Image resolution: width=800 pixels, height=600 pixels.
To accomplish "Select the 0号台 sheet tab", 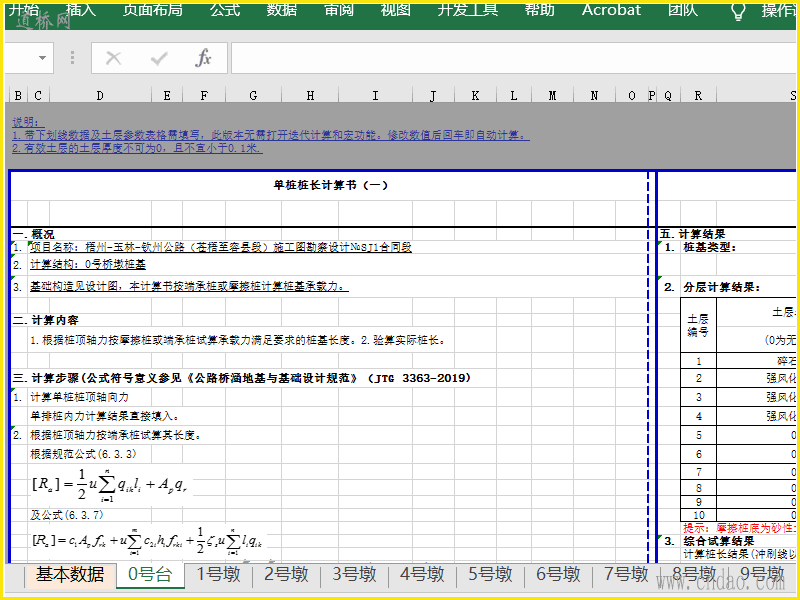I will [x=150, y=574].
